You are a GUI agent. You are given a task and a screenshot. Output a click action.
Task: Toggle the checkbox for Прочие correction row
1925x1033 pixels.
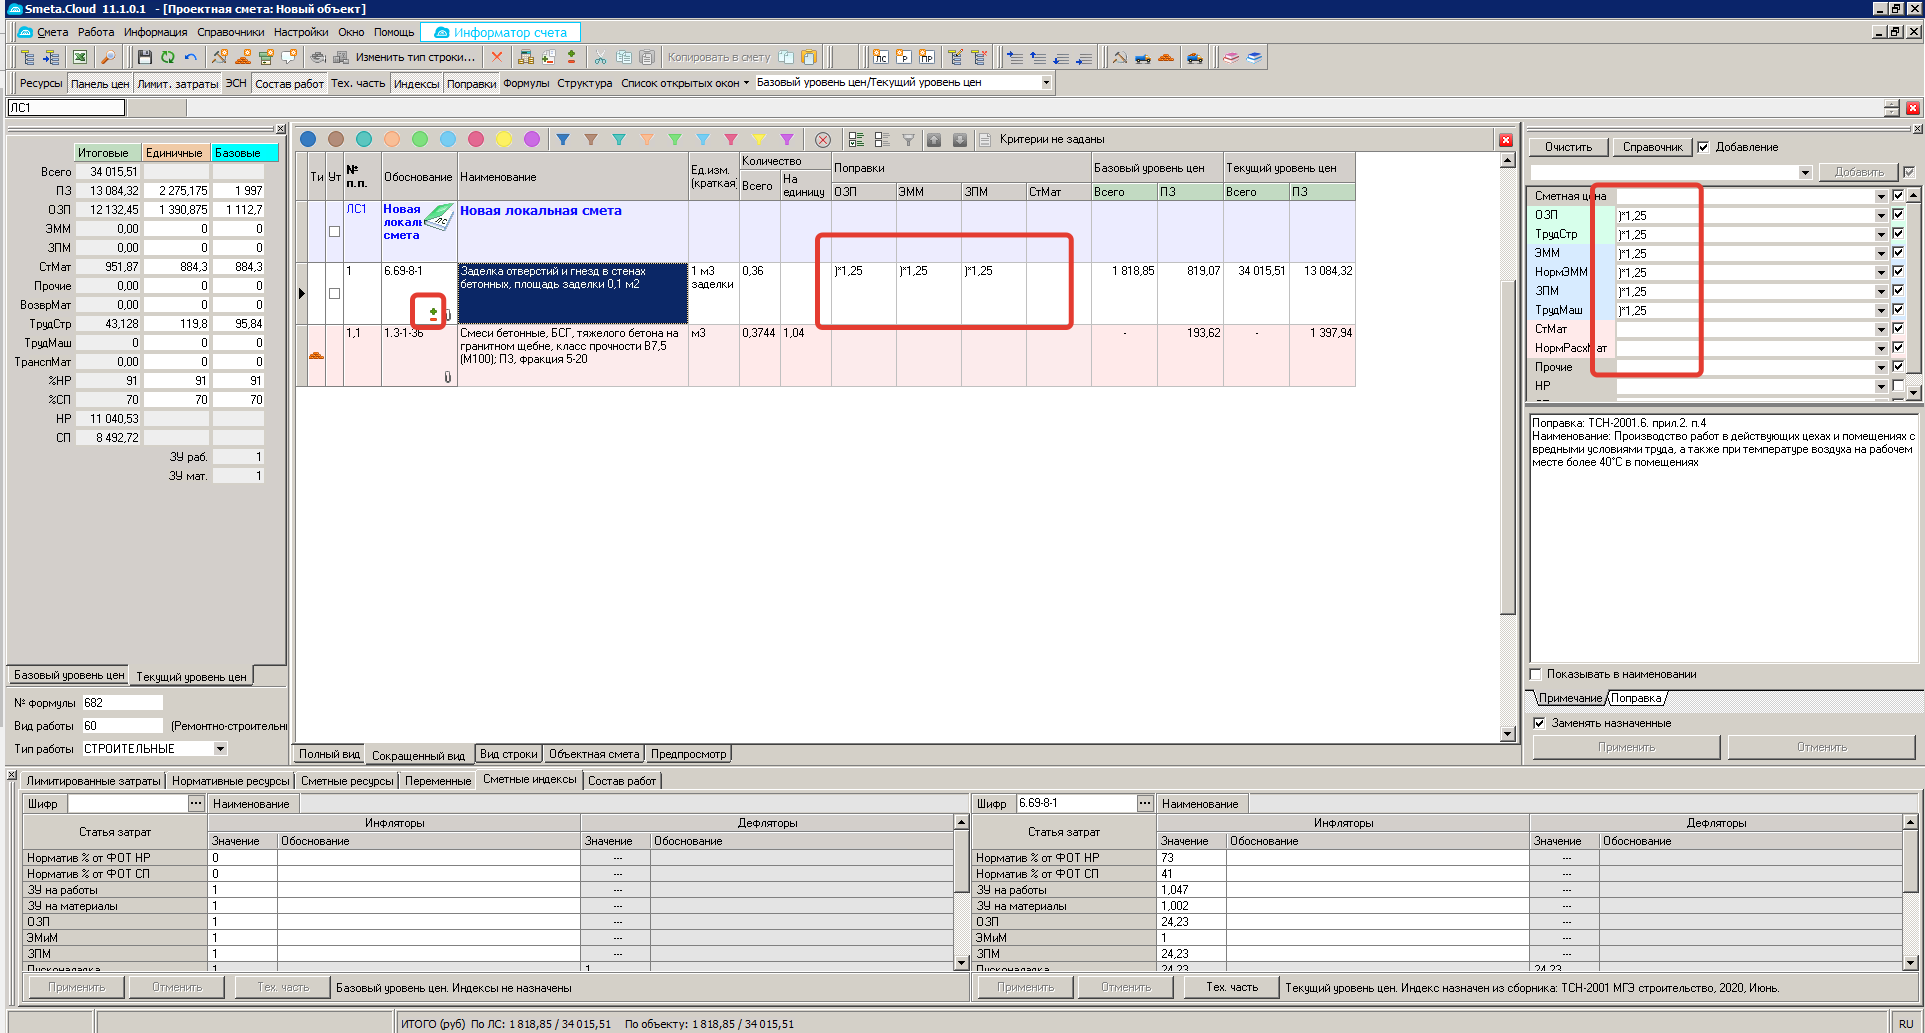[x=1898, y=367]
